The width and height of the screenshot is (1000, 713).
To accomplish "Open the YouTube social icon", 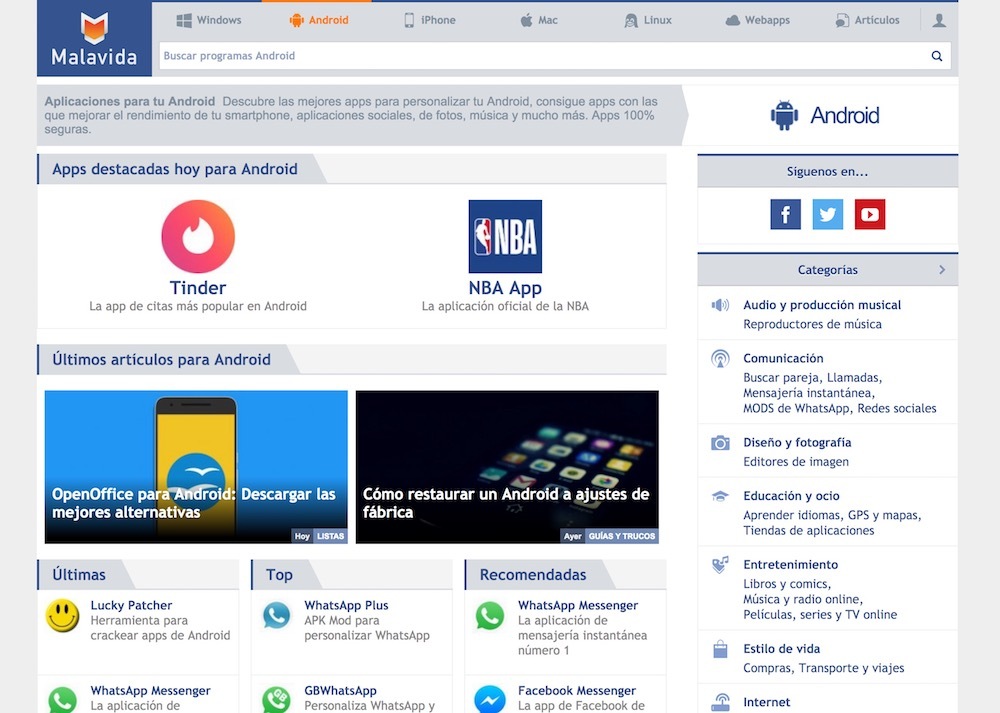I will 869,214.
